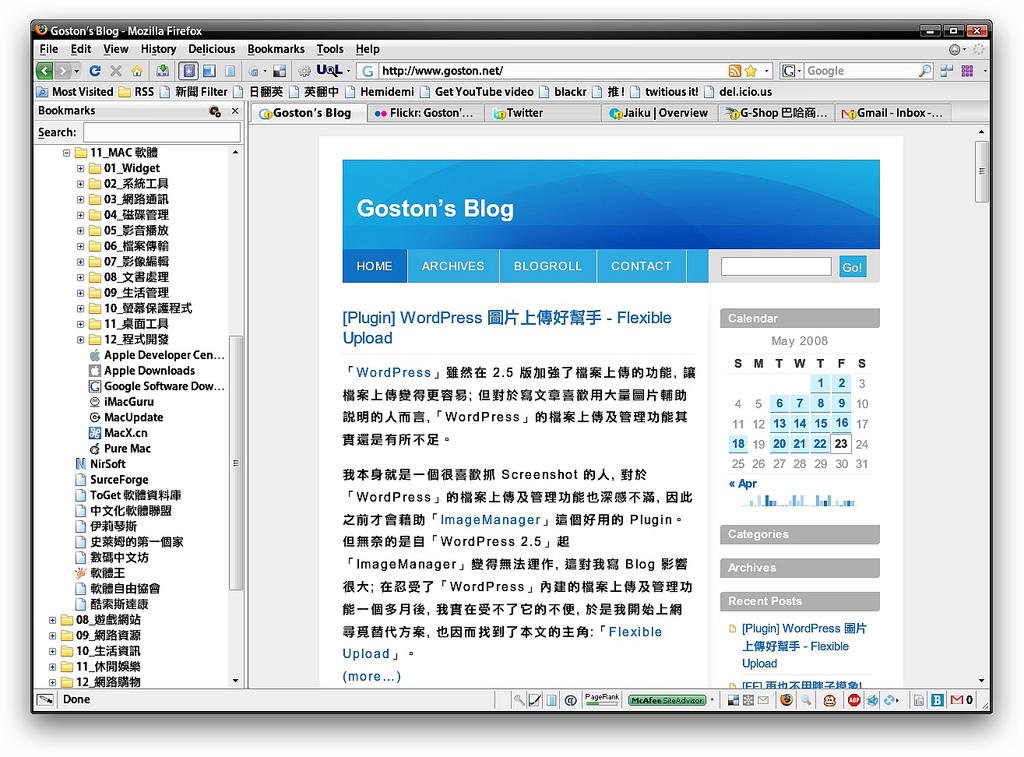Switch to the Twitter tab
1024x757 pixels.
click(542, 113)
